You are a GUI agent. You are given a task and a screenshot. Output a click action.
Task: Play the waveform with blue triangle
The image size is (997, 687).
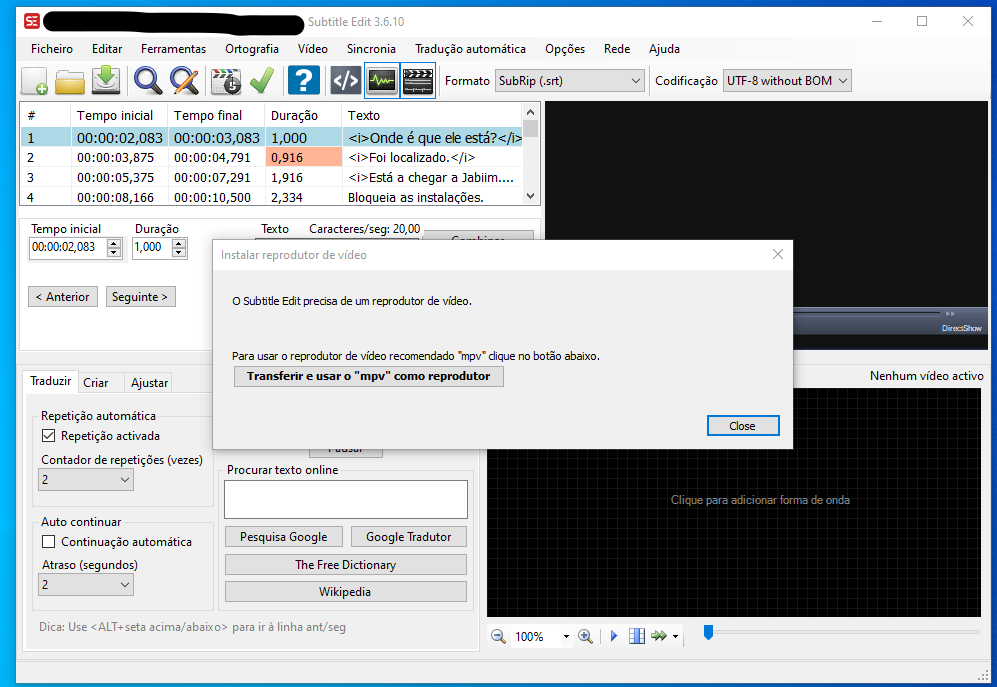point(614,636)
